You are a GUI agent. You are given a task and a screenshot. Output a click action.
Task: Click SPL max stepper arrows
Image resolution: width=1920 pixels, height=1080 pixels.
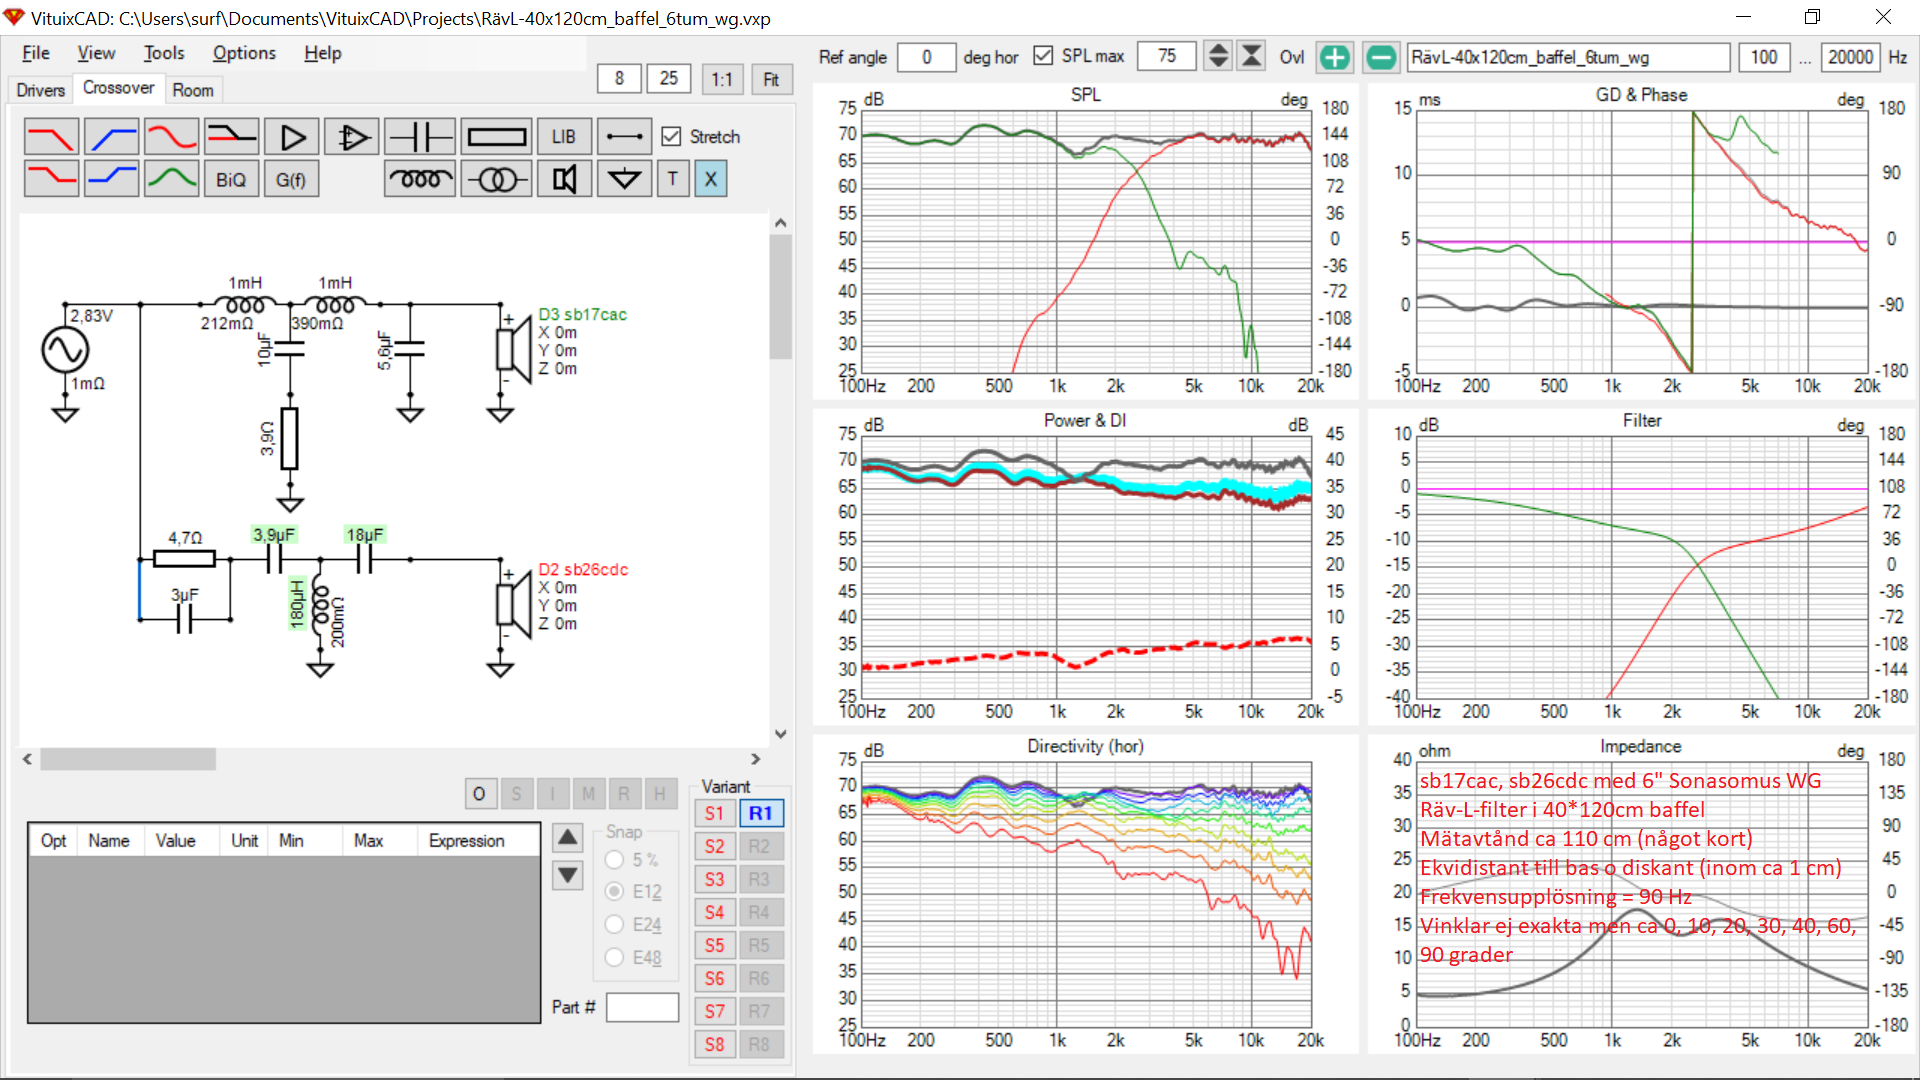click(x=1217, y=56)
